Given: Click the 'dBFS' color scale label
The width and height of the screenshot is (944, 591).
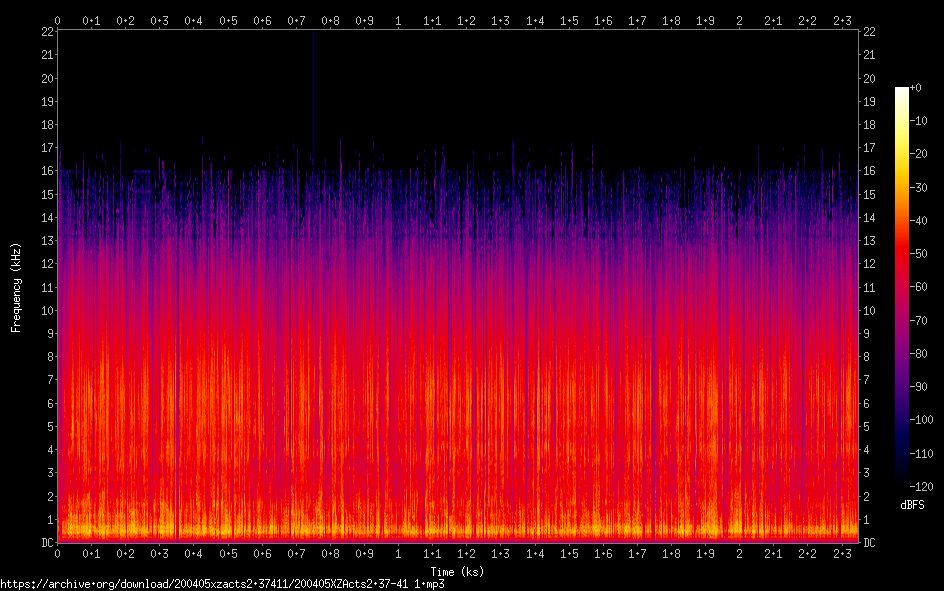Looking at the screenshot, I should coord(912,505).
